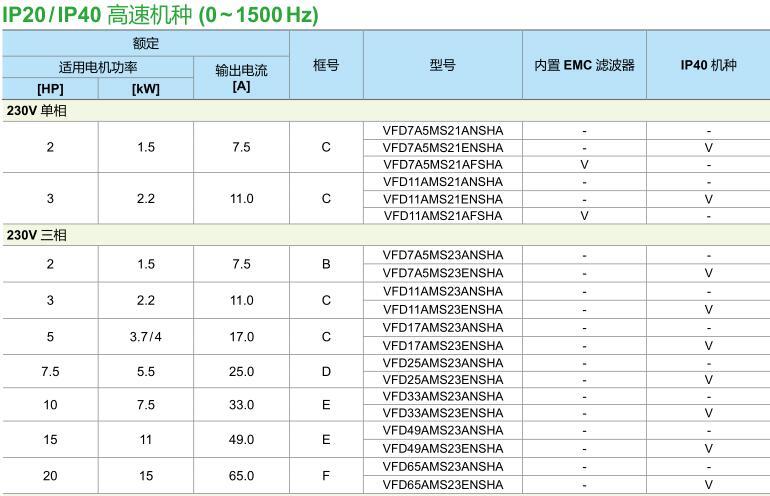Click the 3.7/4 kW cell
Screen dimensions: 770x496
click(146, 337)
